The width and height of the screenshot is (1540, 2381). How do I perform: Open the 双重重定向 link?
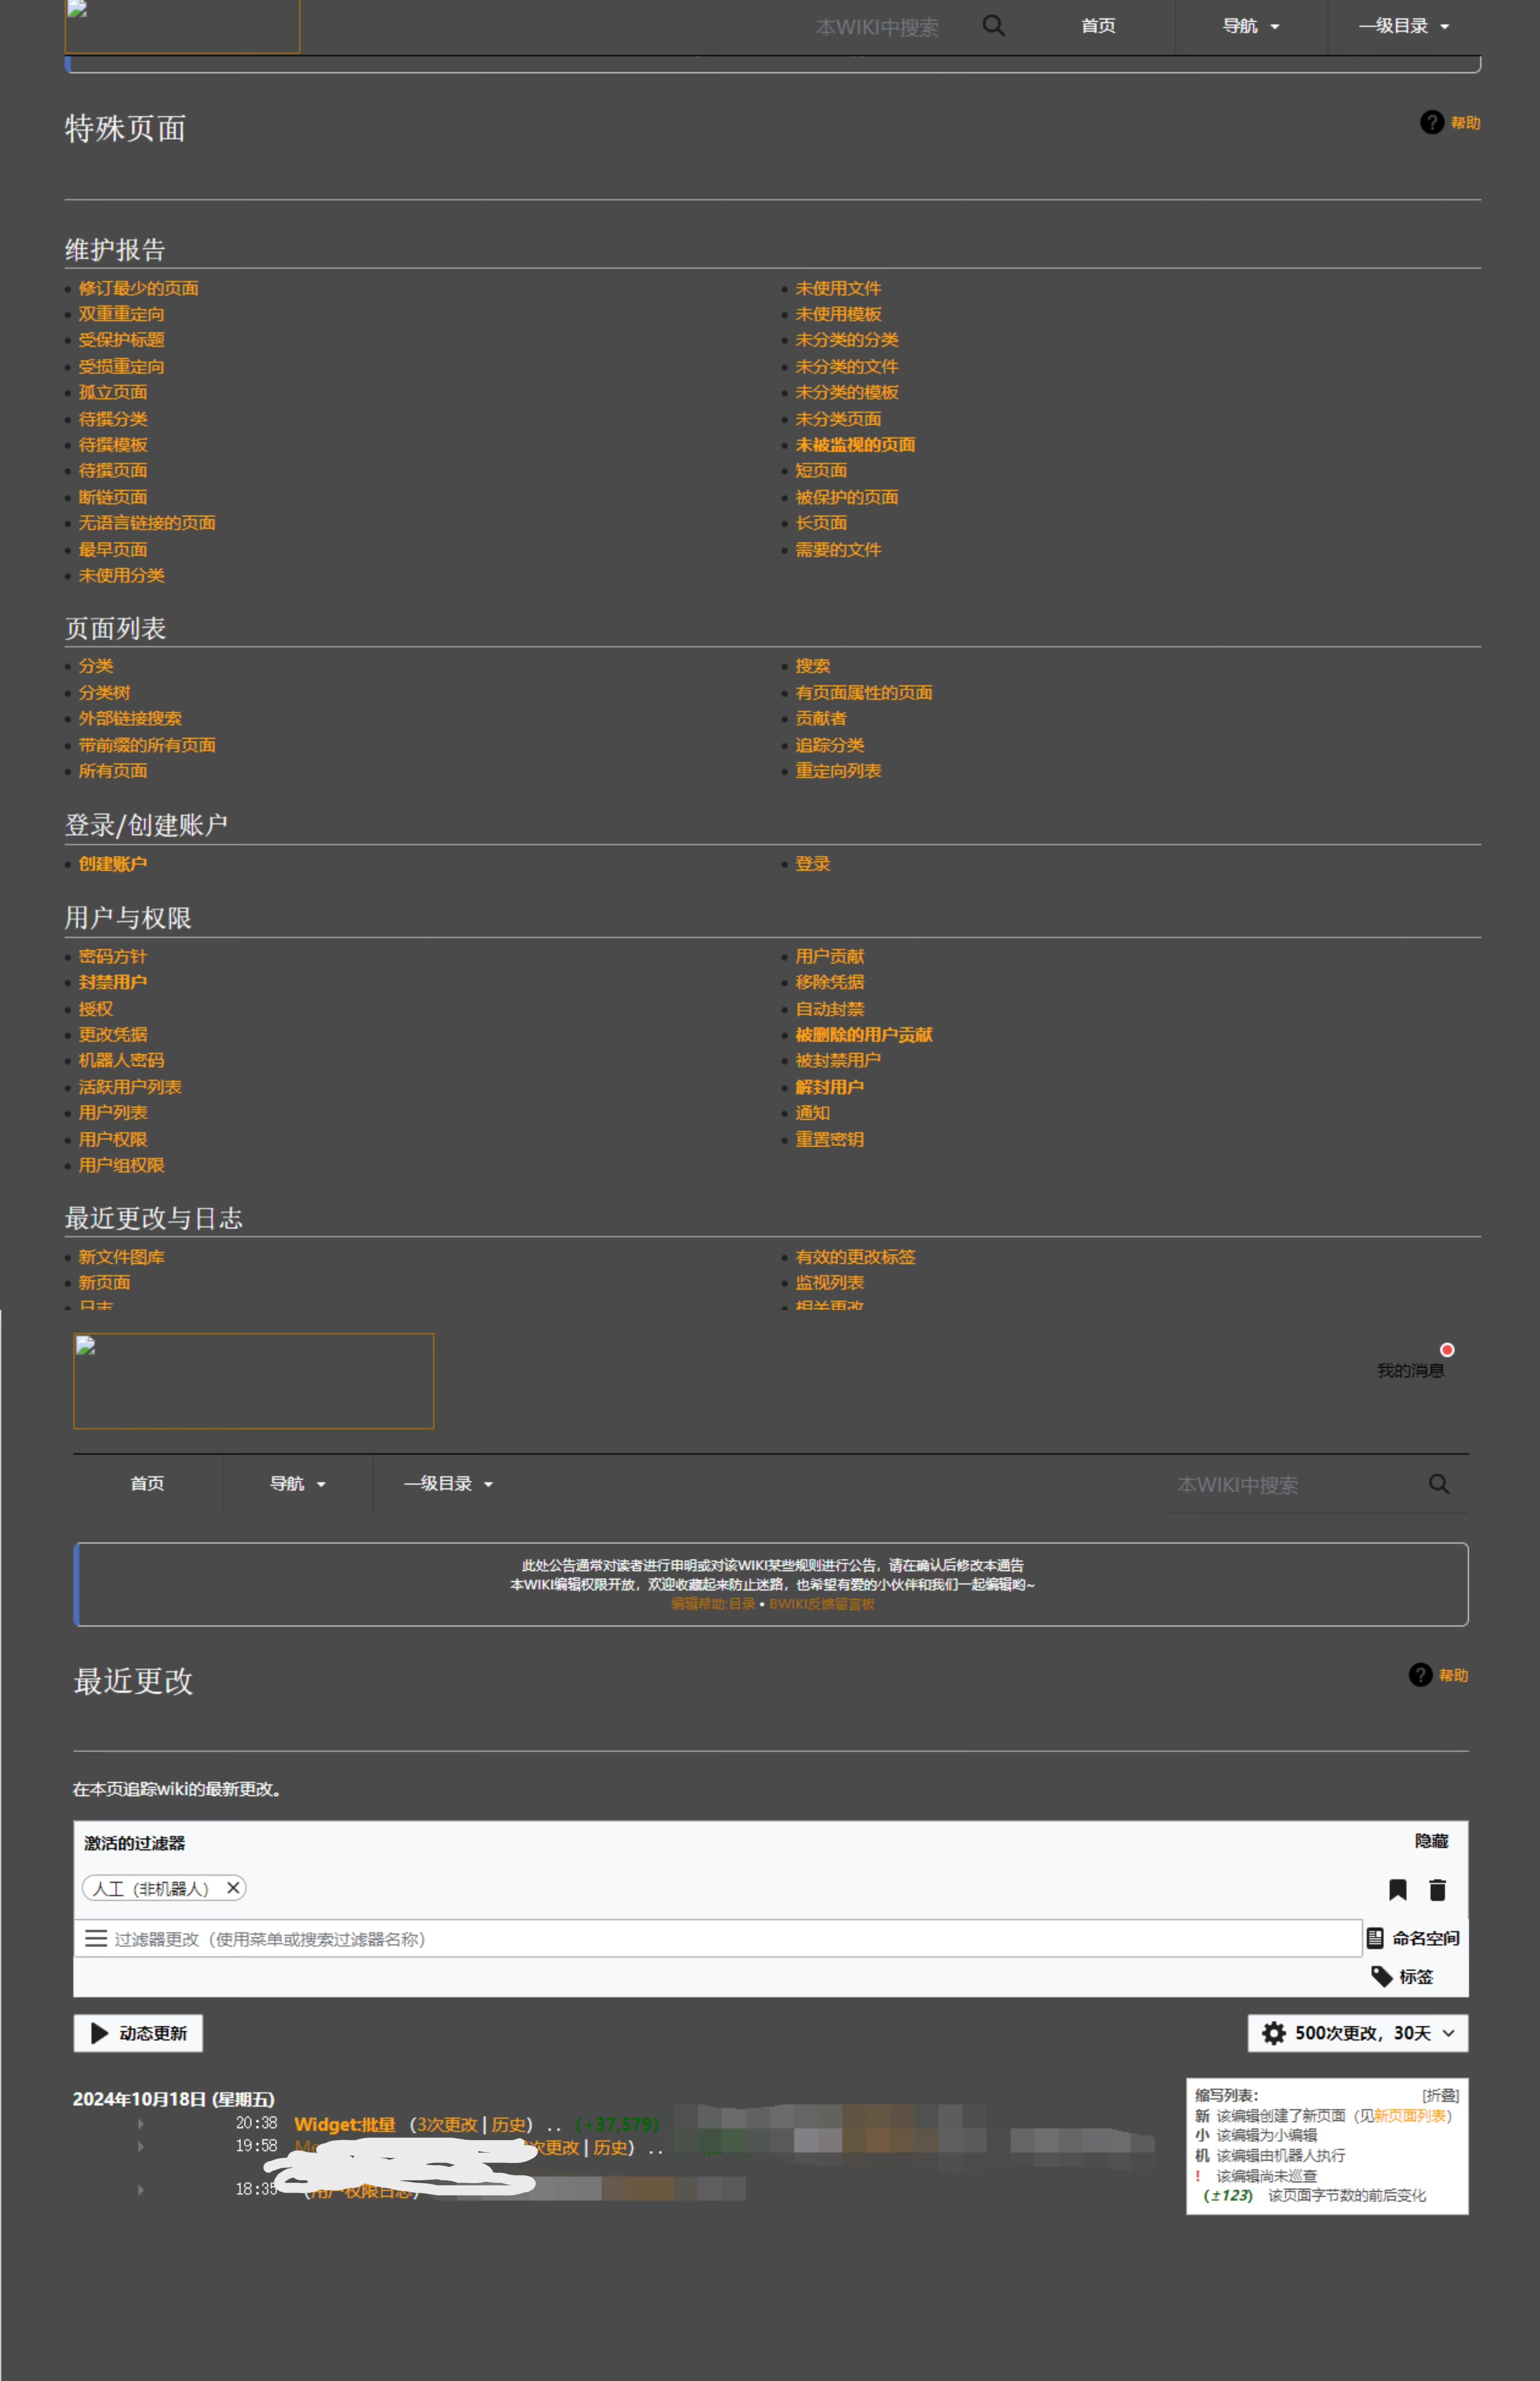tap(122, 314)
